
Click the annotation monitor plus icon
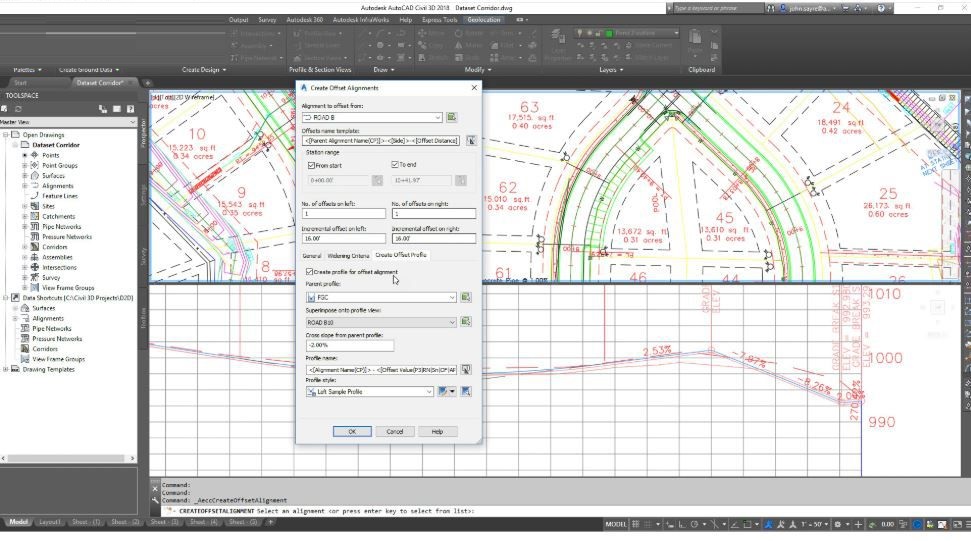pos(858,524)
